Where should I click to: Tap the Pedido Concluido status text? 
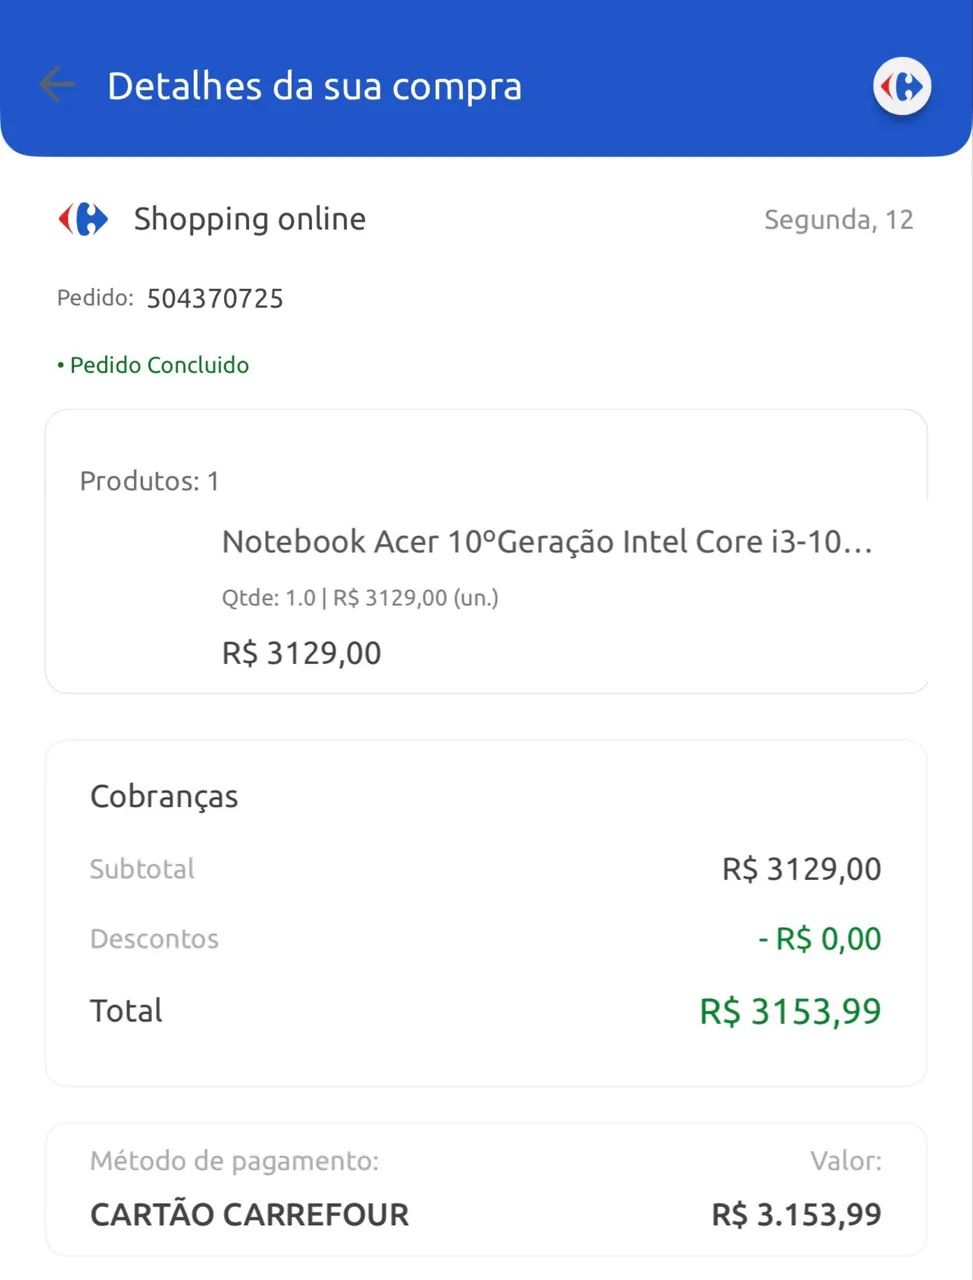pyautogui.click(x=158, y=364)
